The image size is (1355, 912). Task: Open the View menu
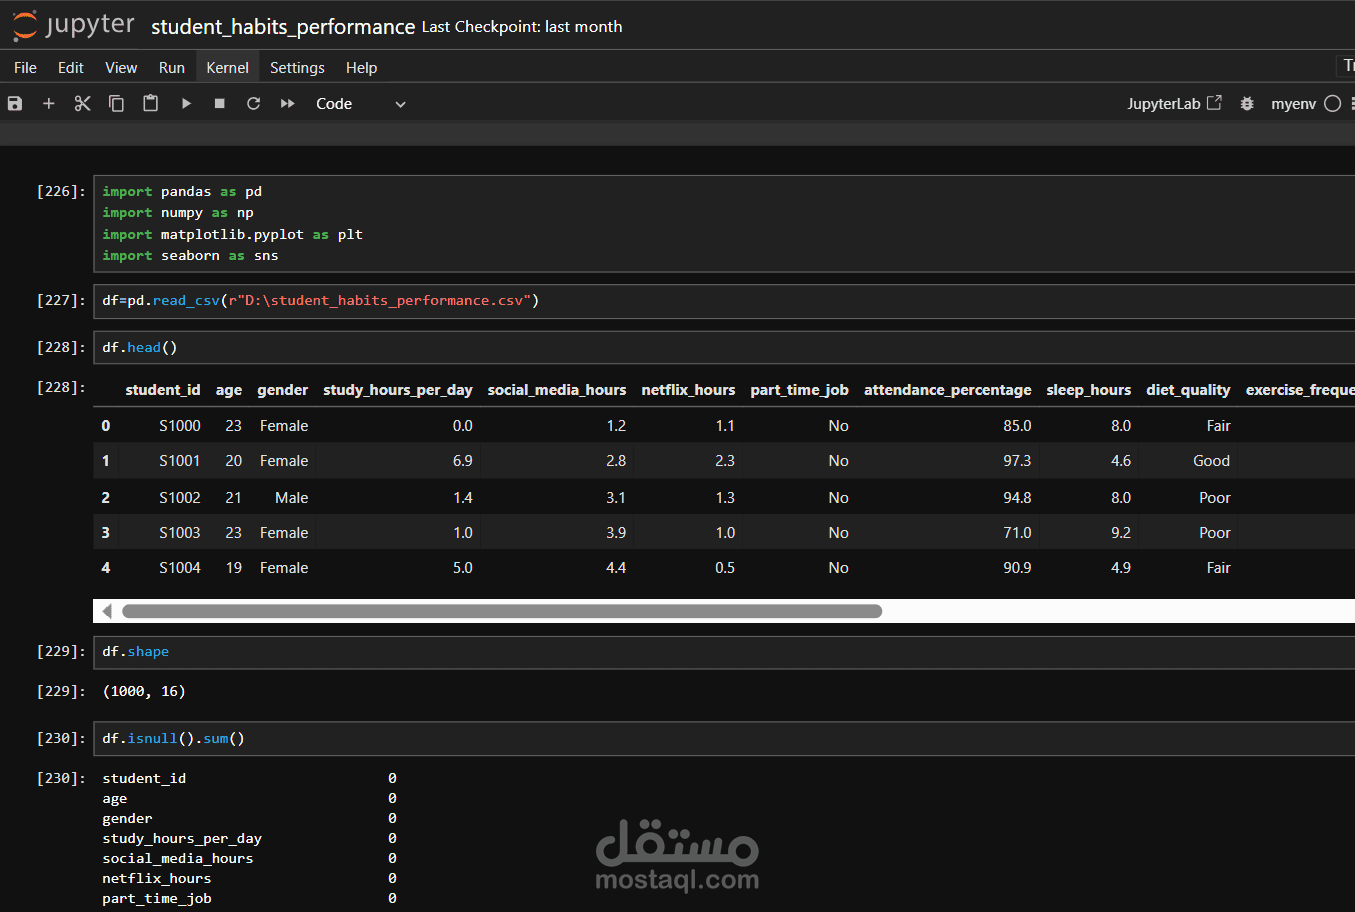click(121, 68)
